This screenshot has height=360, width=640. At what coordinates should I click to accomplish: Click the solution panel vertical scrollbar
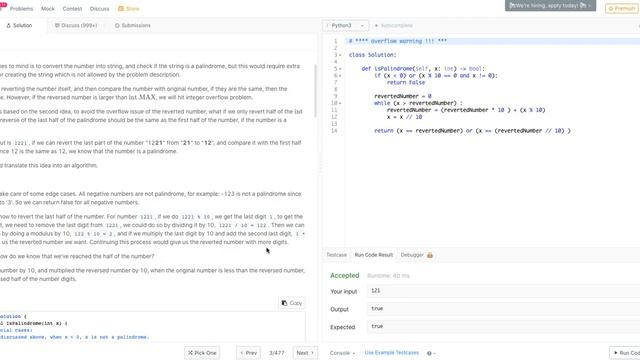[315, 91]
